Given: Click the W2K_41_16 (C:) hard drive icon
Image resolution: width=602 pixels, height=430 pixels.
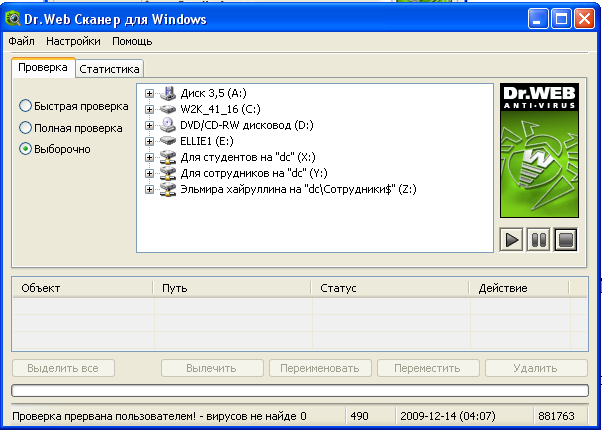Looking at the screenshot, I should (x=168, y=109).
